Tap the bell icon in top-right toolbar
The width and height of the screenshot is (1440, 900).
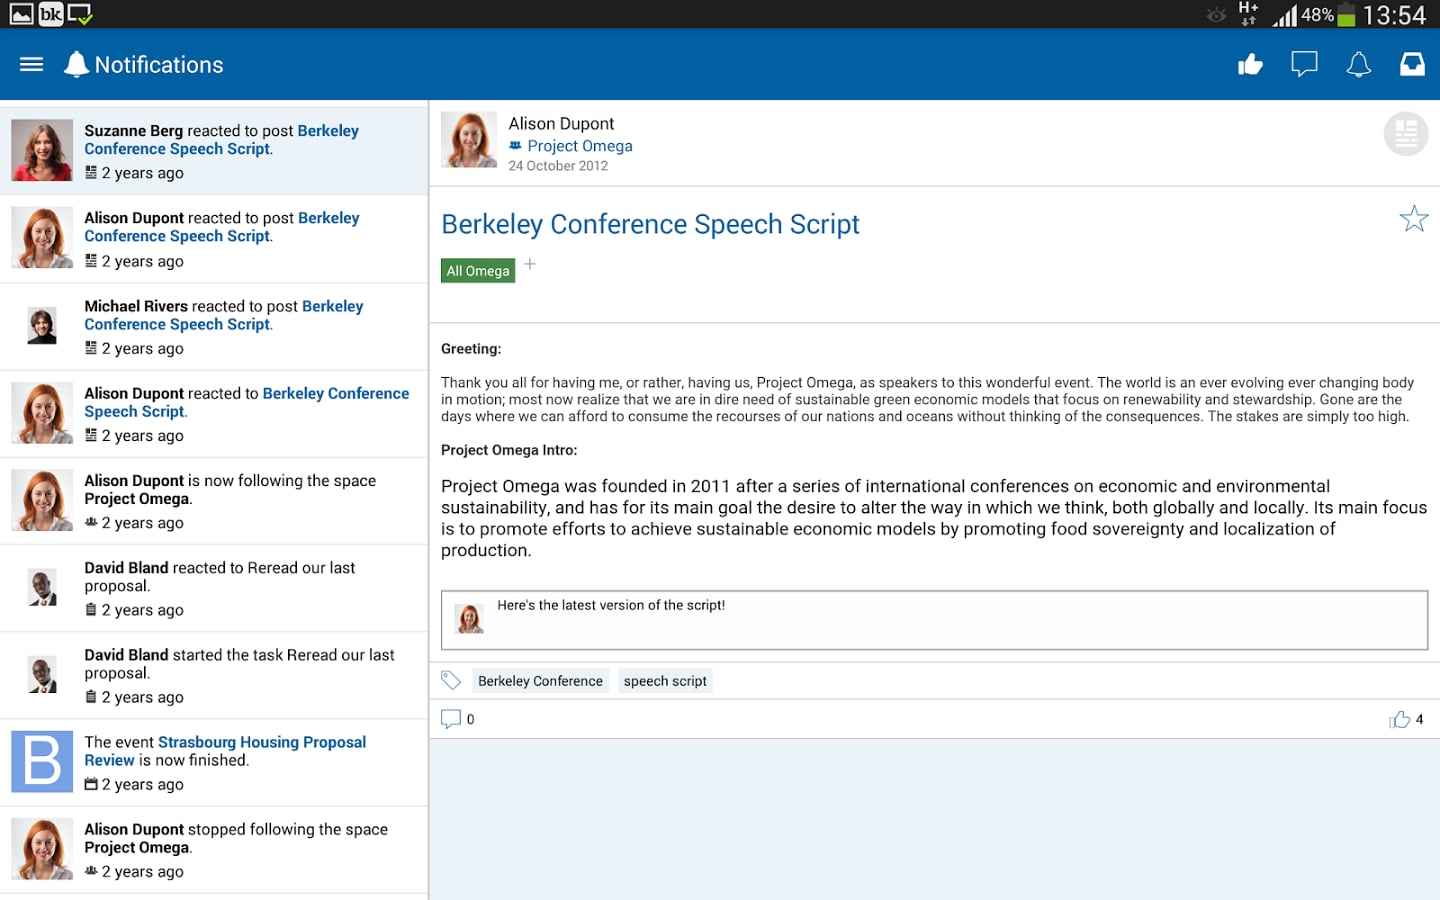coord(1358,65)
